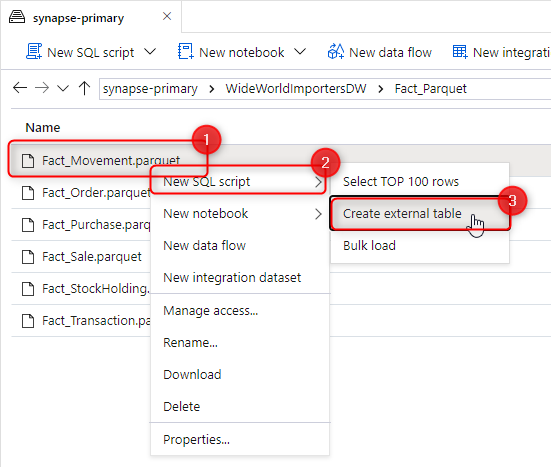
Task: Open New notebook in context menu
Action: (x=240, y=214)
